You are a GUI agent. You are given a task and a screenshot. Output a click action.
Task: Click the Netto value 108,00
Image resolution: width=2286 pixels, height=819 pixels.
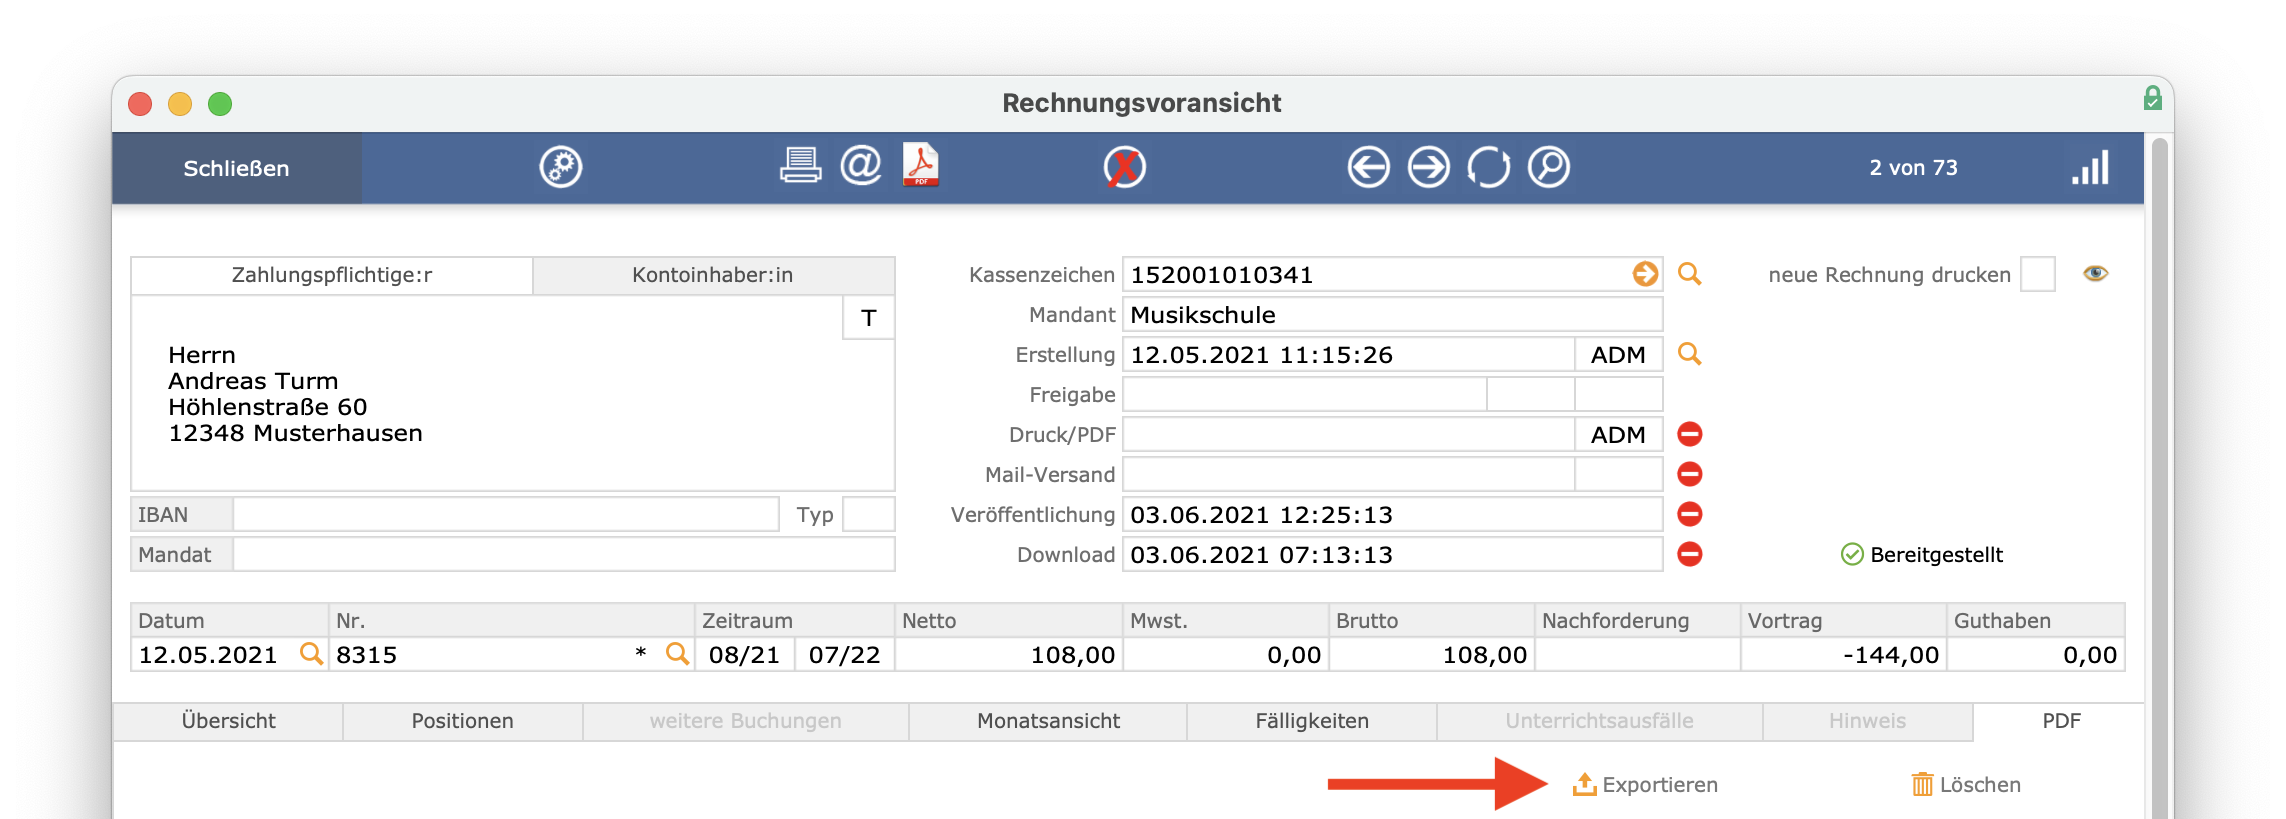[x=1008, y=654]
